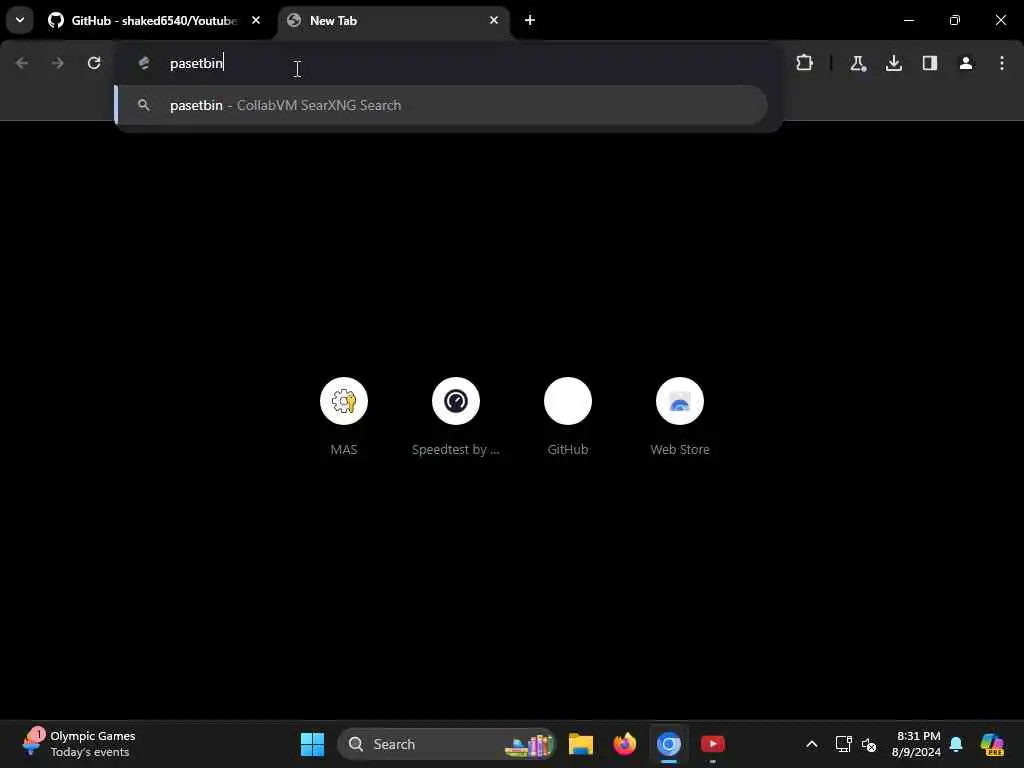The width and height of the screenshot is (1024, 768).
Task: Toggle the browser side panel
Action: tap(929, 63)
